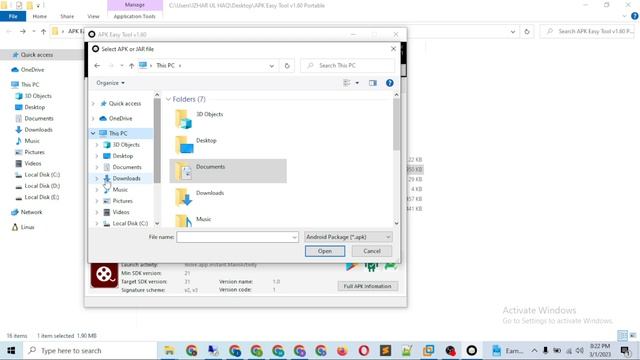
Task: Change view layout icon in dialog
Action: 347,83
